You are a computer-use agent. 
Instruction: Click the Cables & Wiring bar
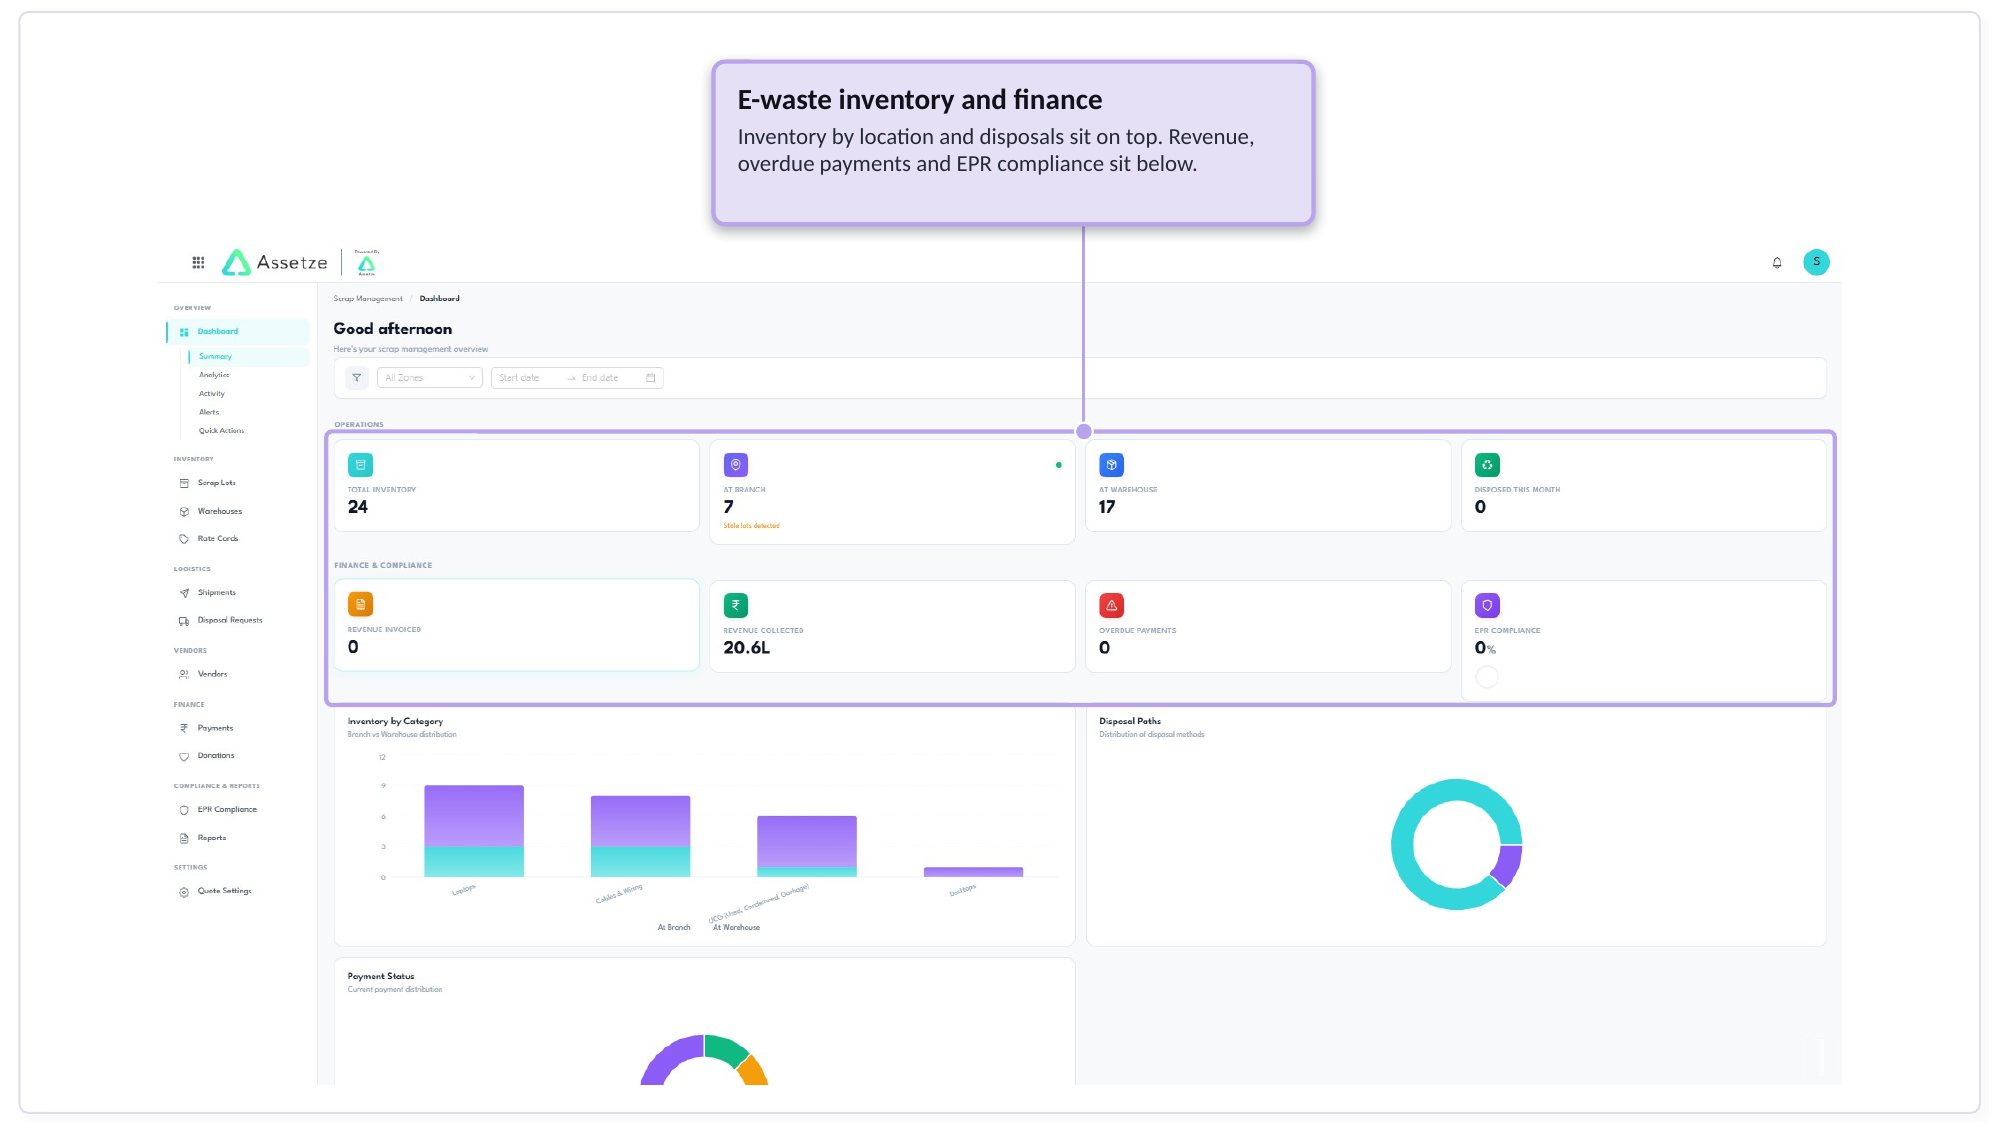point(640,837)
